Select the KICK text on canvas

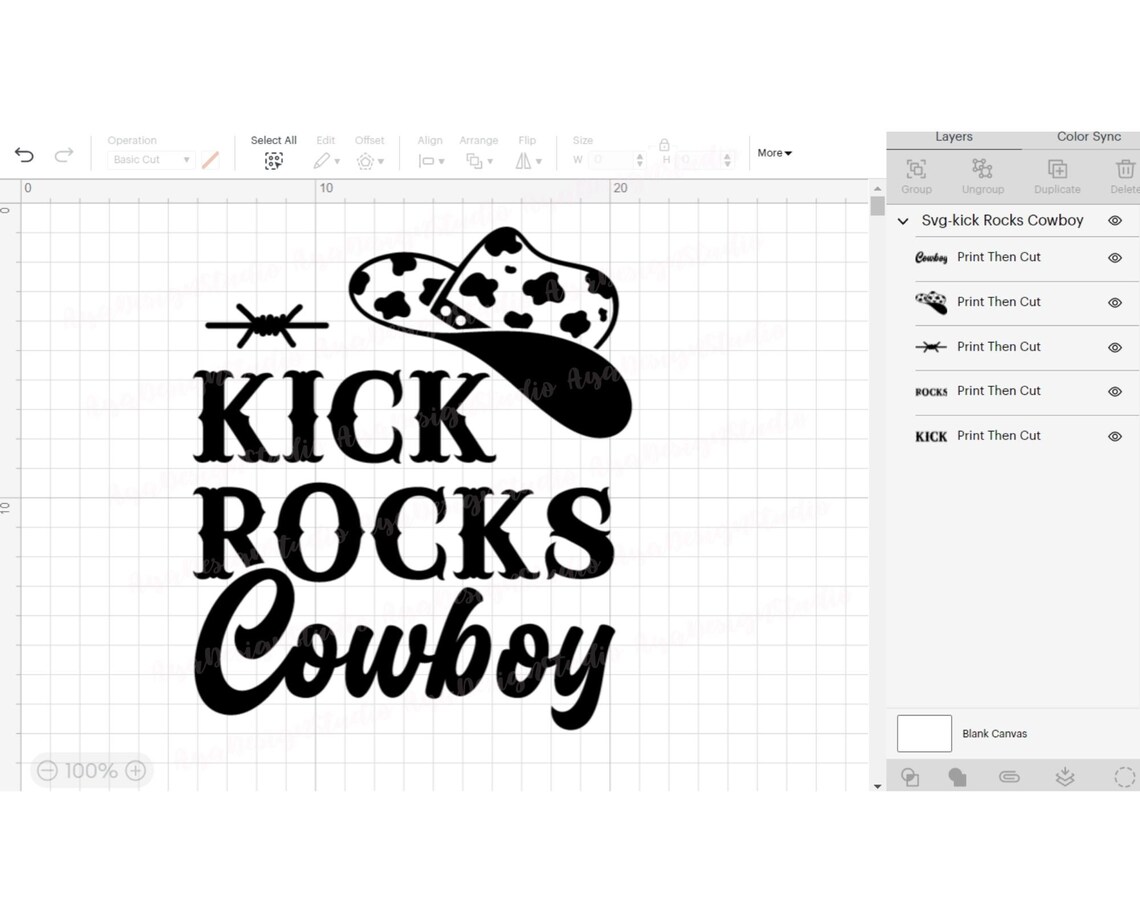(344, 417)
